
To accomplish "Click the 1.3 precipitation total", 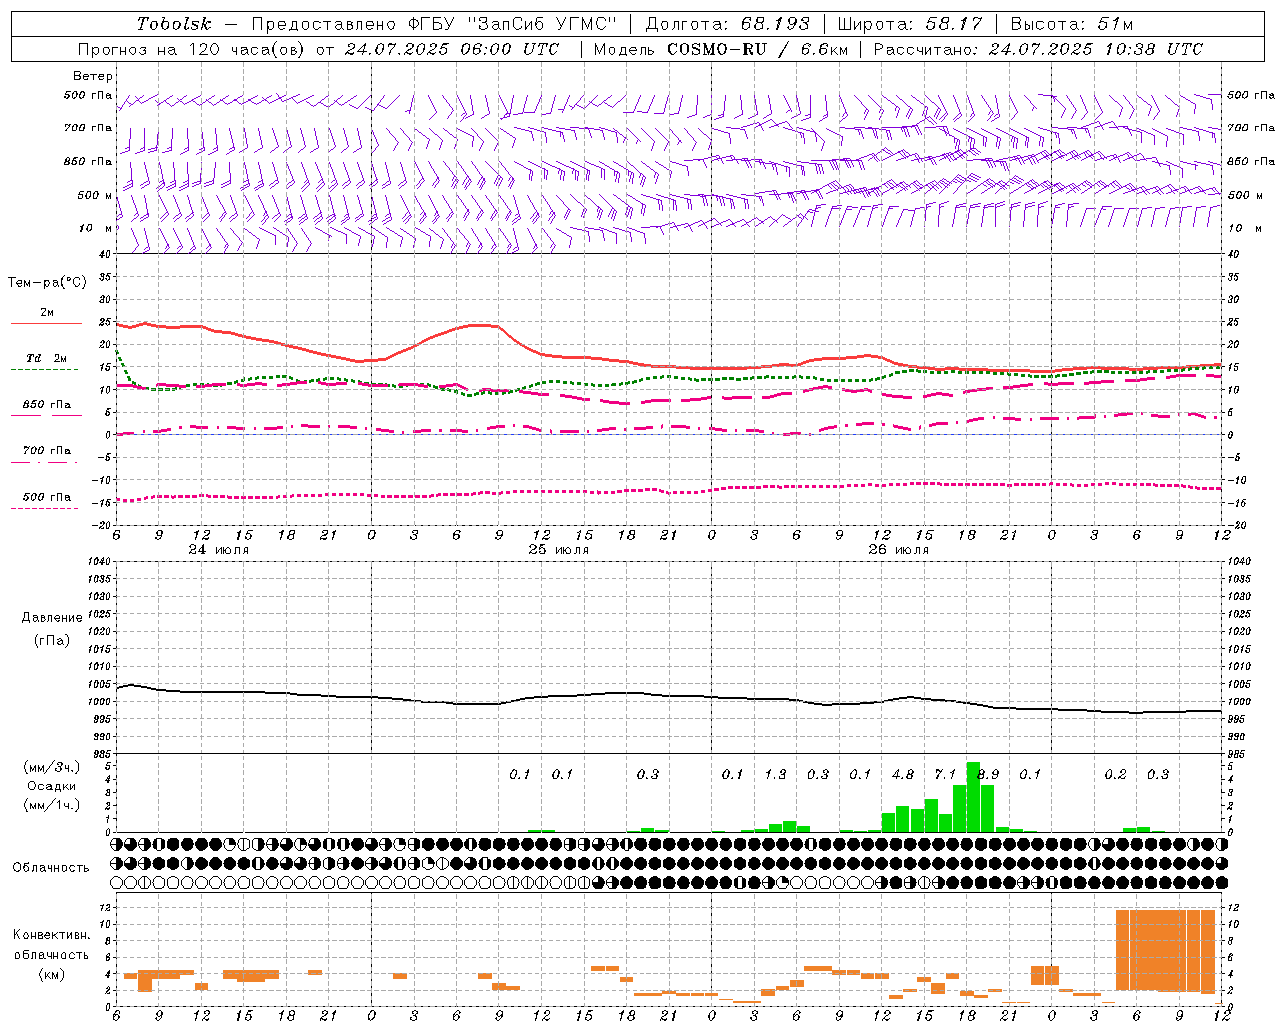I will (x=775, y=774).
